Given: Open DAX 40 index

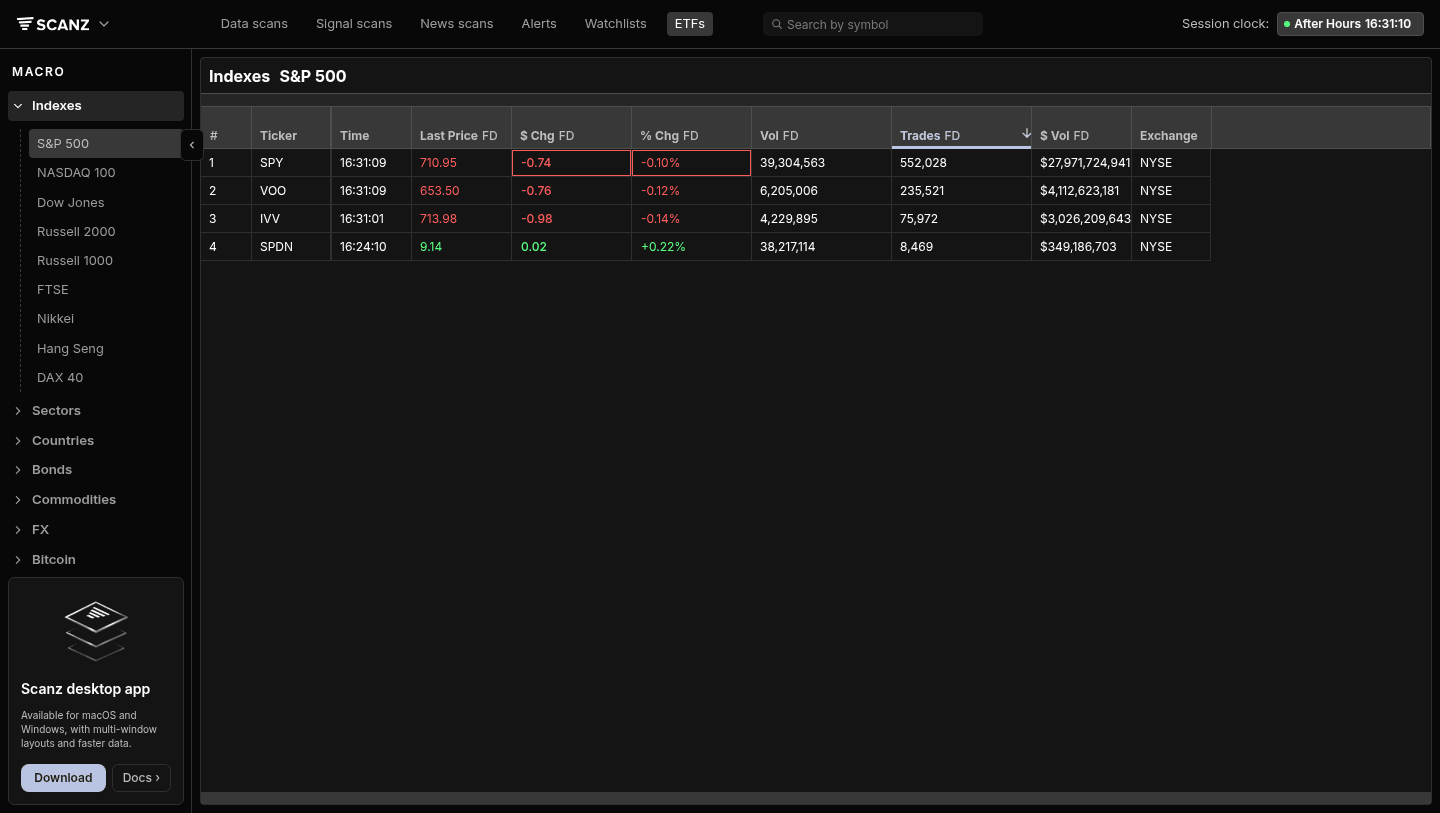Looking at the screenshot, I should (x=60, y=378).
